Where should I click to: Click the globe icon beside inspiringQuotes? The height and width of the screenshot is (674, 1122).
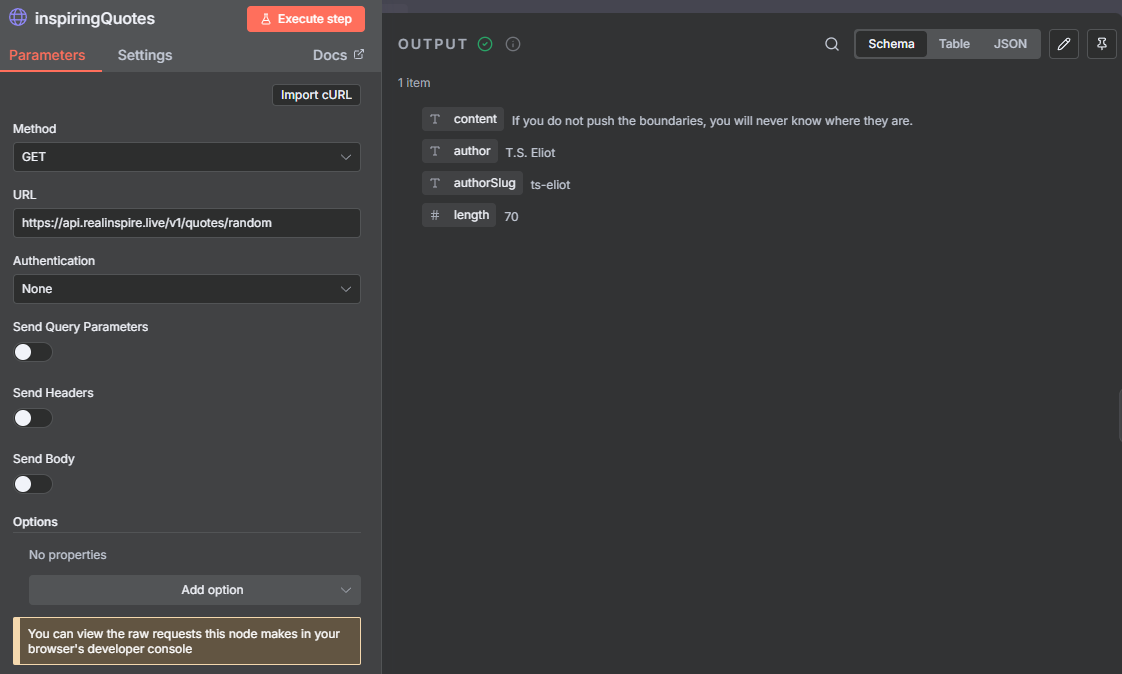pos(18,18)
